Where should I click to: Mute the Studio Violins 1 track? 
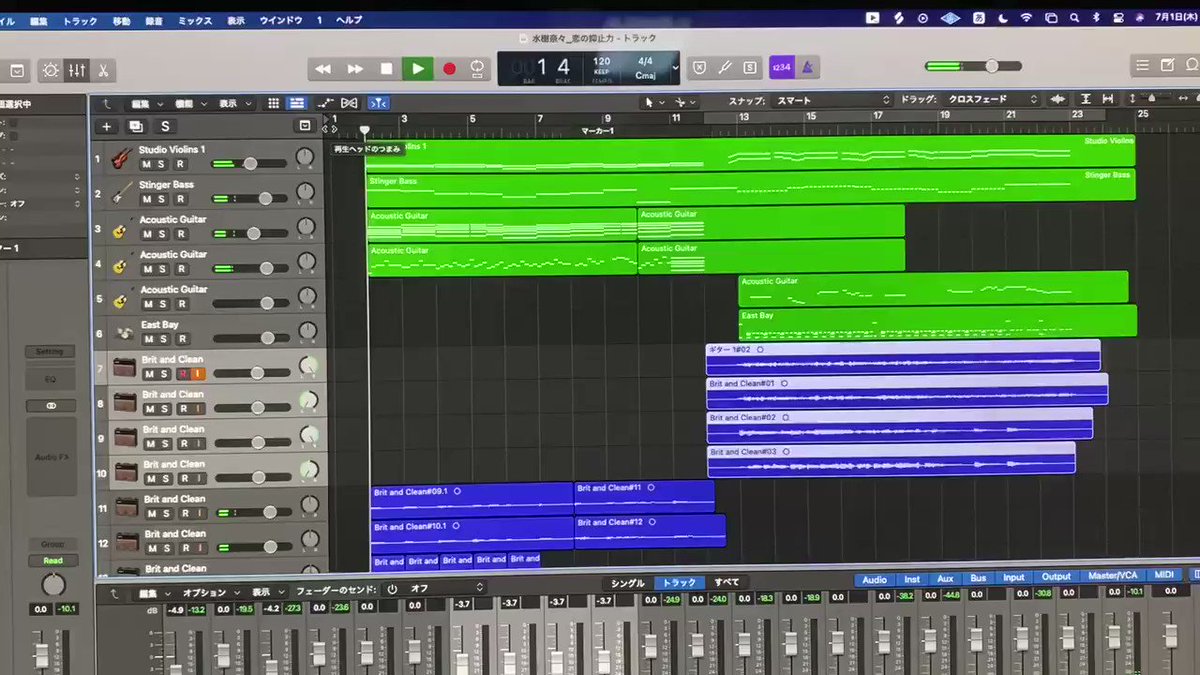(x=147, y=164)
